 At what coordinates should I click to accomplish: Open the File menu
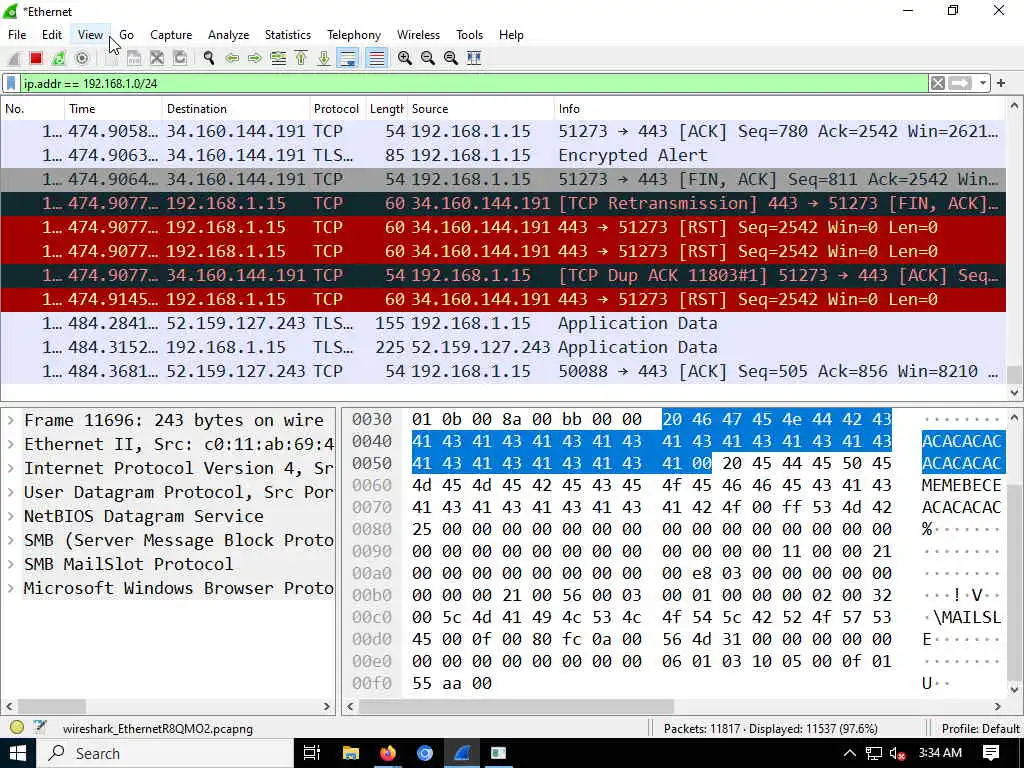[17, 35]
